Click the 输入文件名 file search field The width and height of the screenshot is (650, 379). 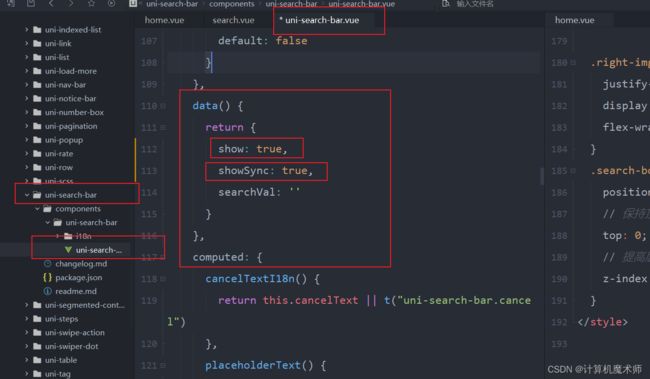(475, 4)
